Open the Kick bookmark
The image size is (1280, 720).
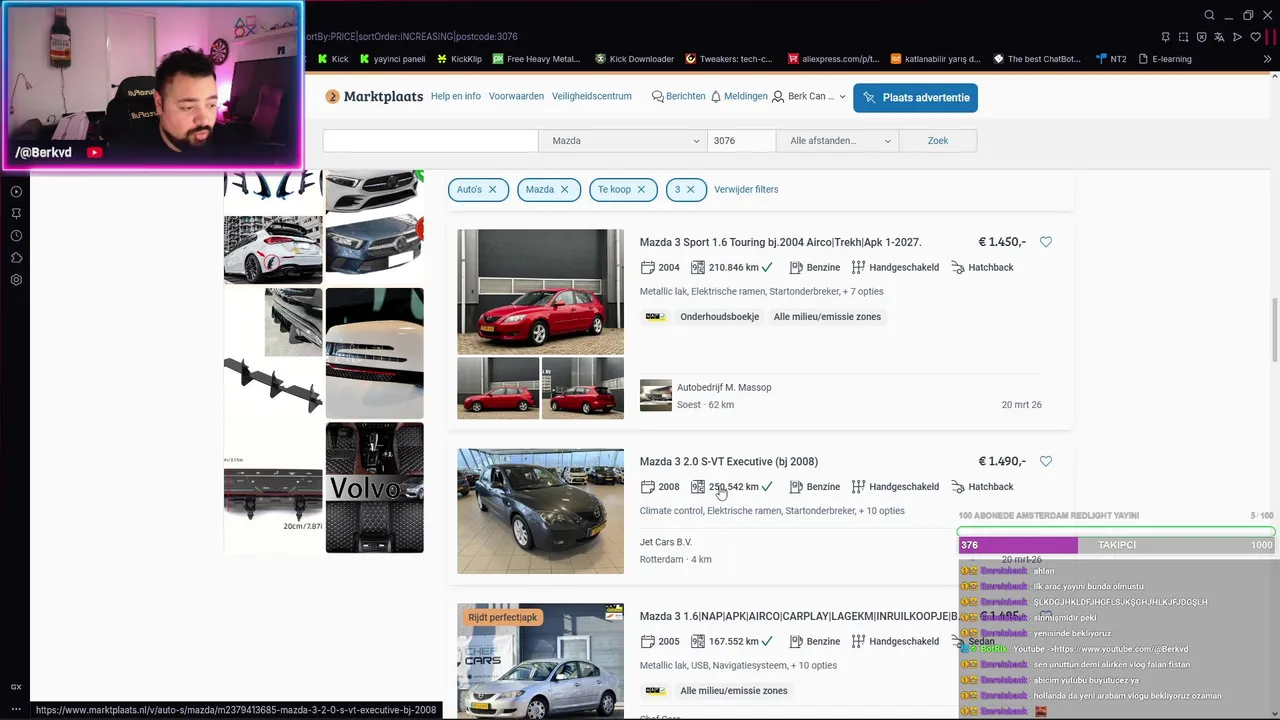(333, 59)
